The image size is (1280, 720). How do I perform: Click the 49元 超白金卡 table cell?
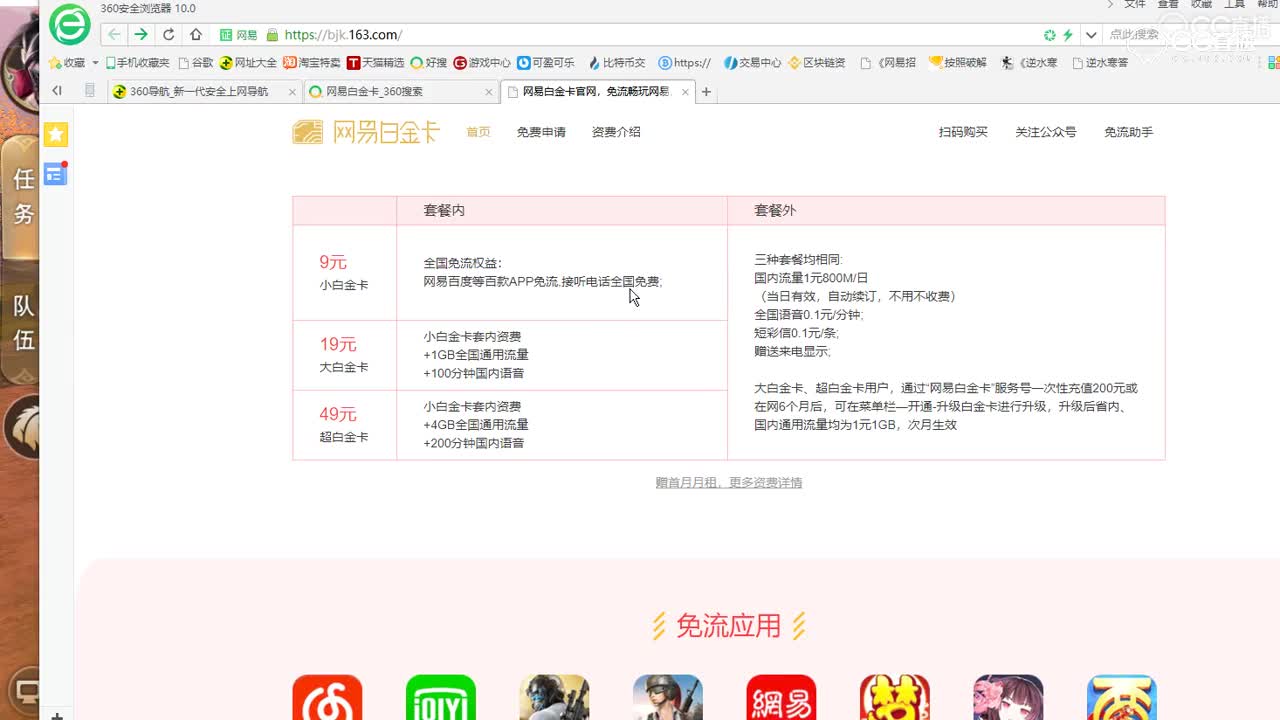[344, 425]
